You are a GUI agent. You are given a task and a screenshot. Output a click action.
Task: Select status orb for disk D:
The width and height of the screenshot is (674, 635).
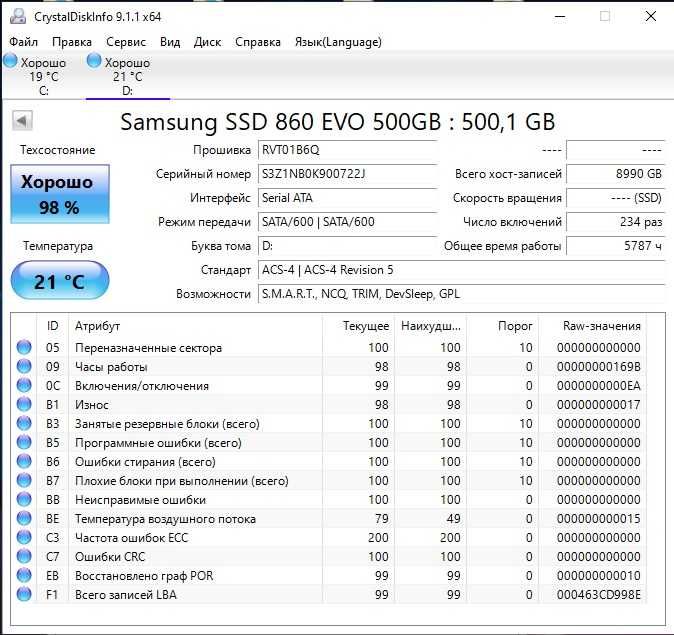[94, 61]
